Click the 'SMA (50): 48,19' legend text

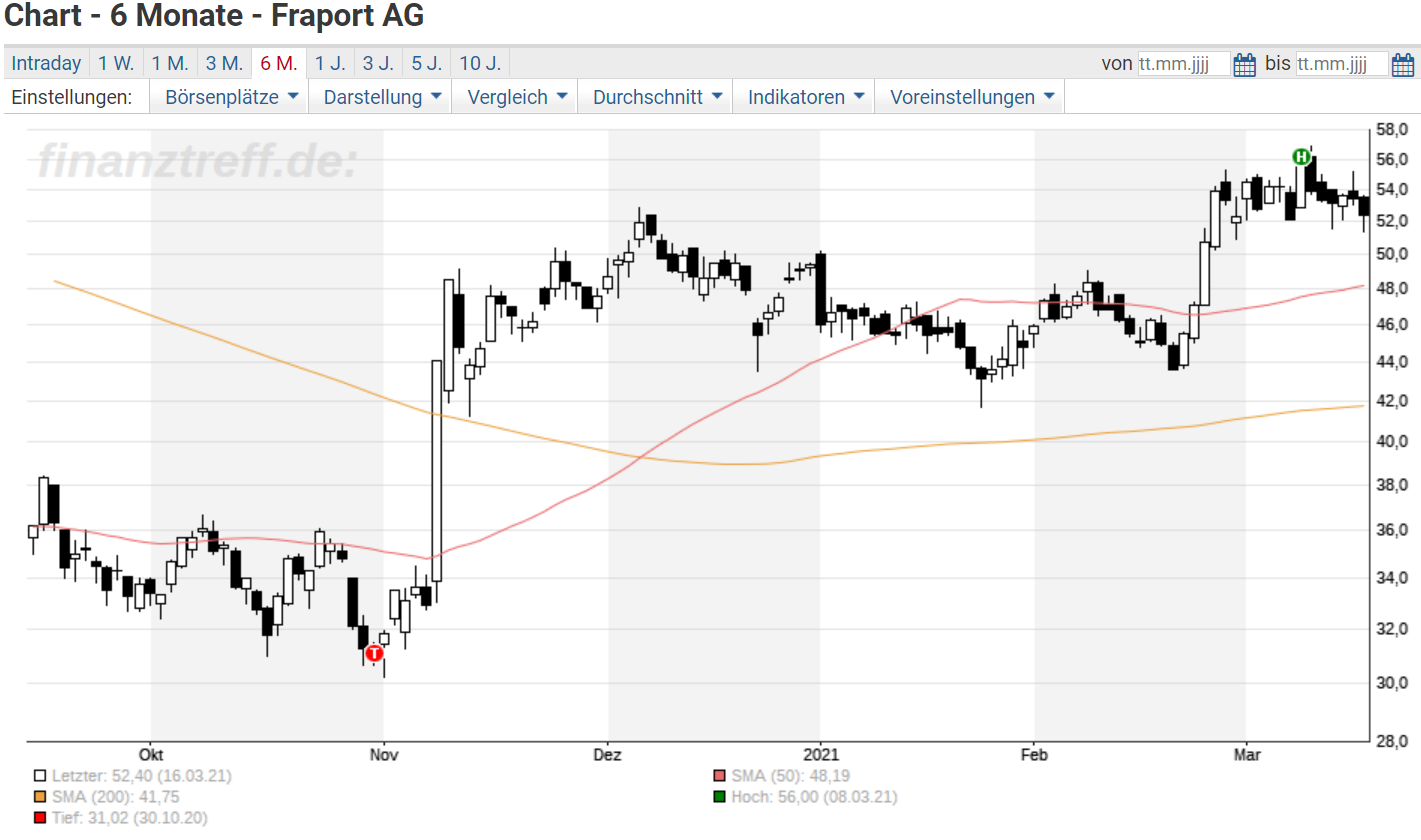click(790, 775)
